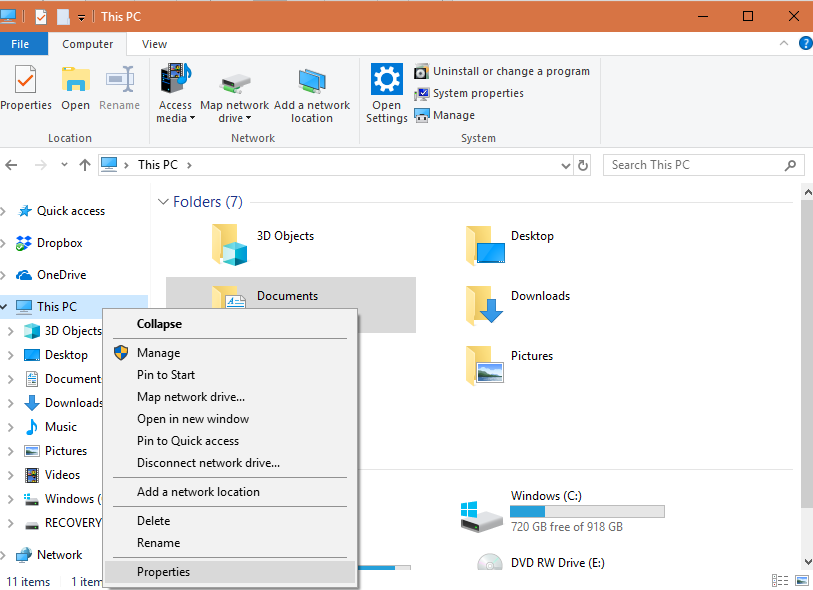Refresh the This PC view
813x590 pixels.
583,165
